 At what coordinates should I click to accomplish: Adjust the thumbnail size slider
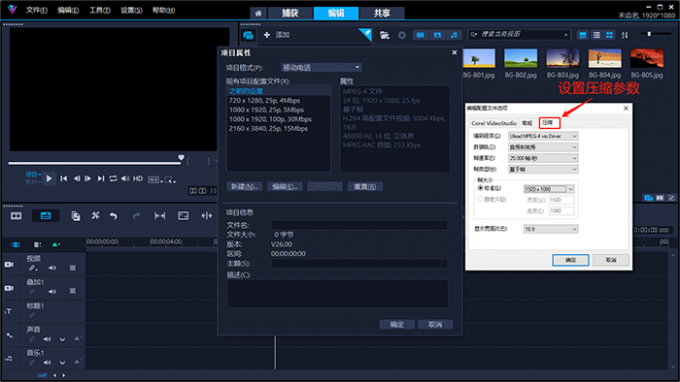click(x=649, y=34)
